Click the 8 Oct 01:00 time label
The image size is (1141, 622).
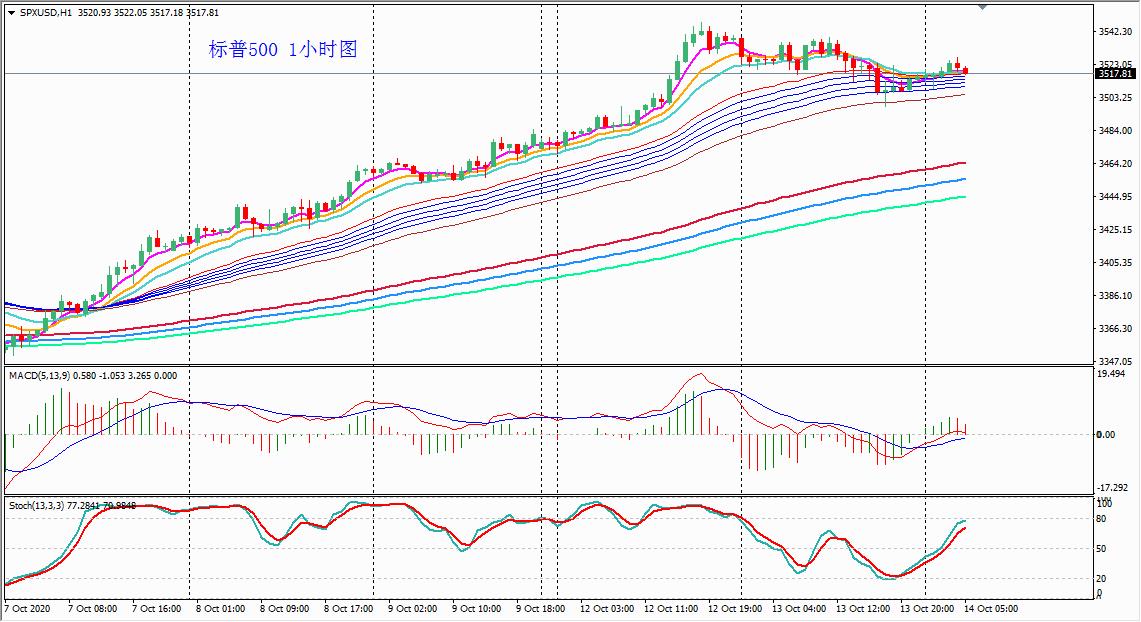click(220, 609)
